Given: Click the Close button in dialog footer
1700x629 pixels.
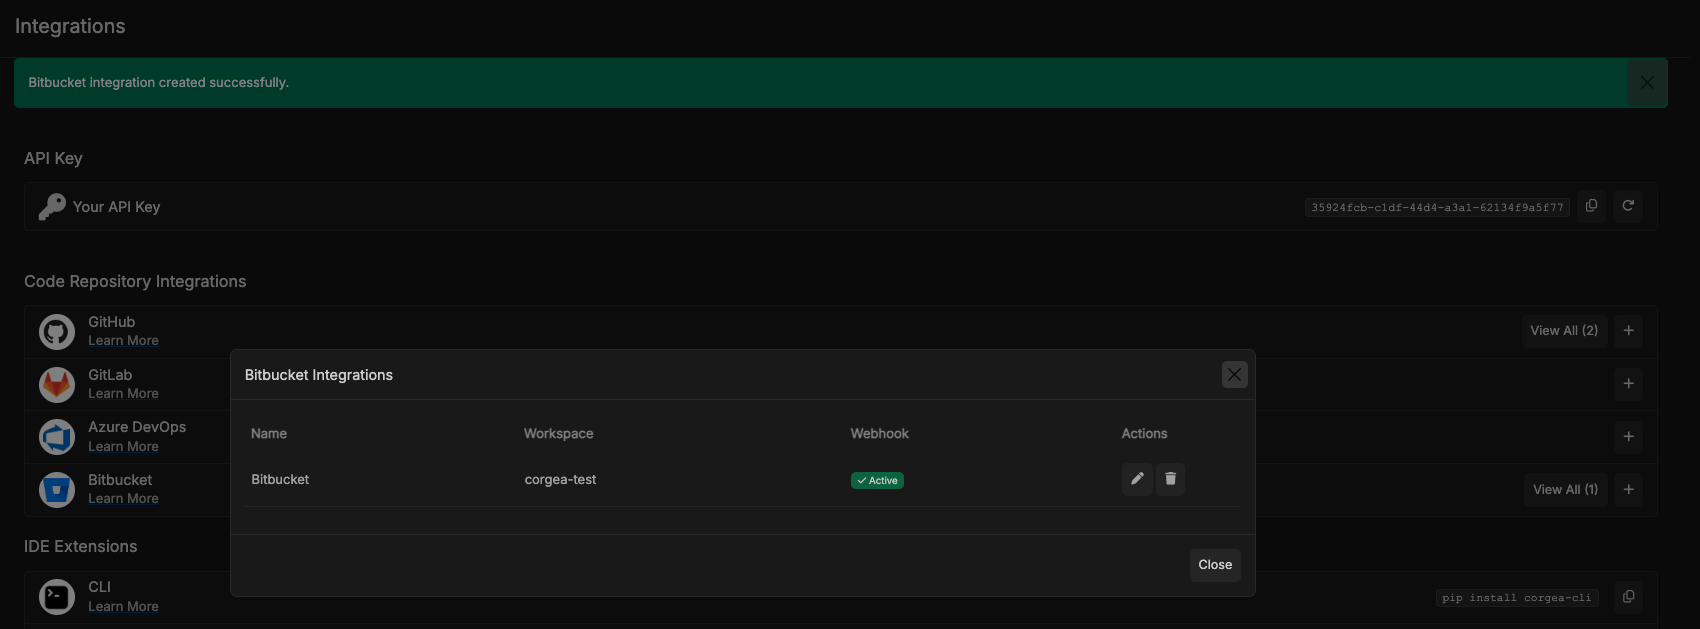Looking at the screenshot, I should coord(1215,565).
